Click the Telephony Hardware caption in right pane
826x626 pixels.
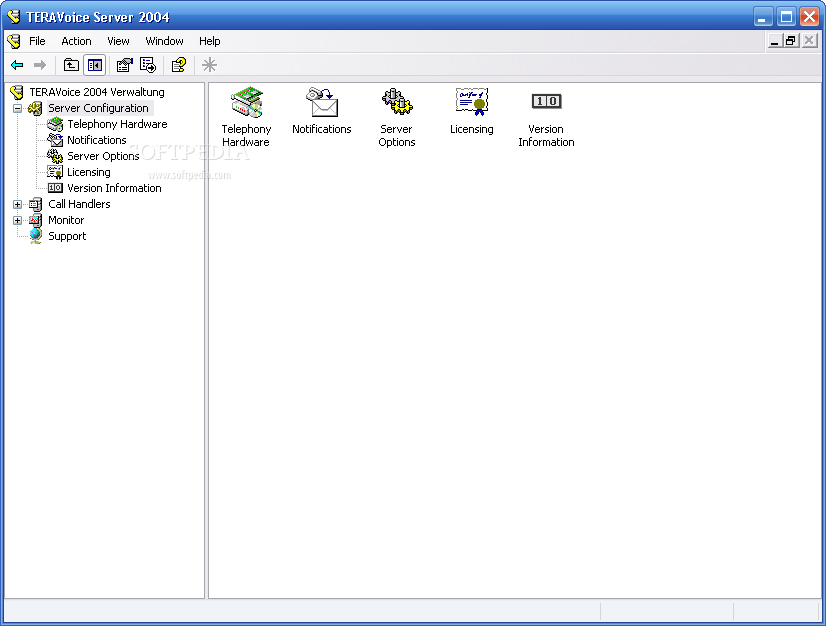pos(246,135)
